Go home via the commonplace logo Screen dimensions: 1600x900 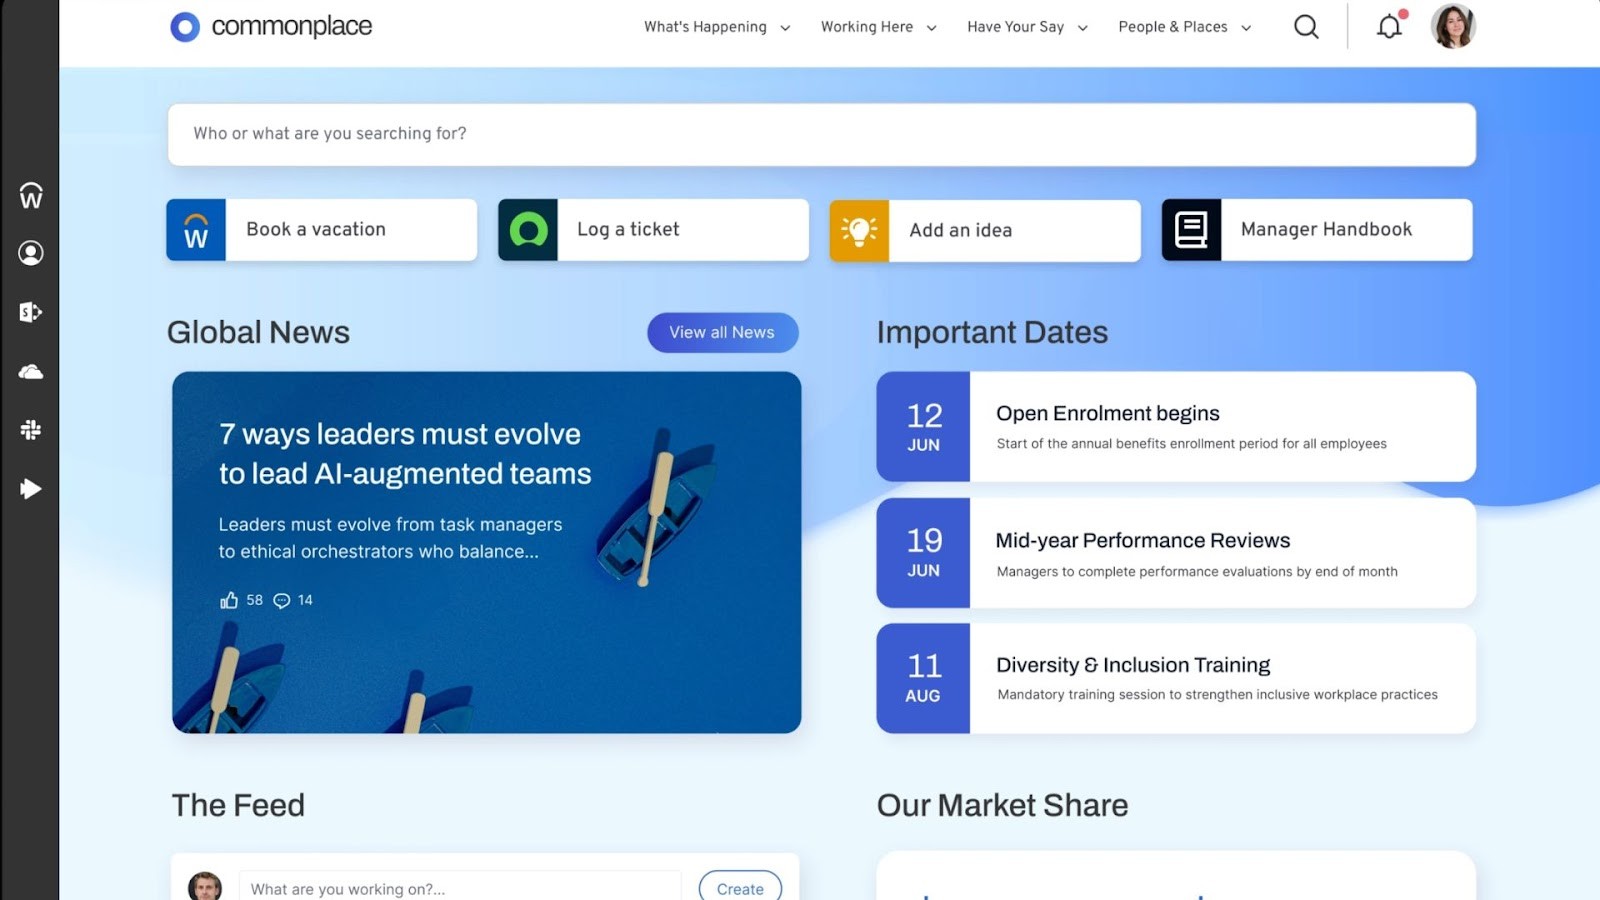[x=269, y=26]
